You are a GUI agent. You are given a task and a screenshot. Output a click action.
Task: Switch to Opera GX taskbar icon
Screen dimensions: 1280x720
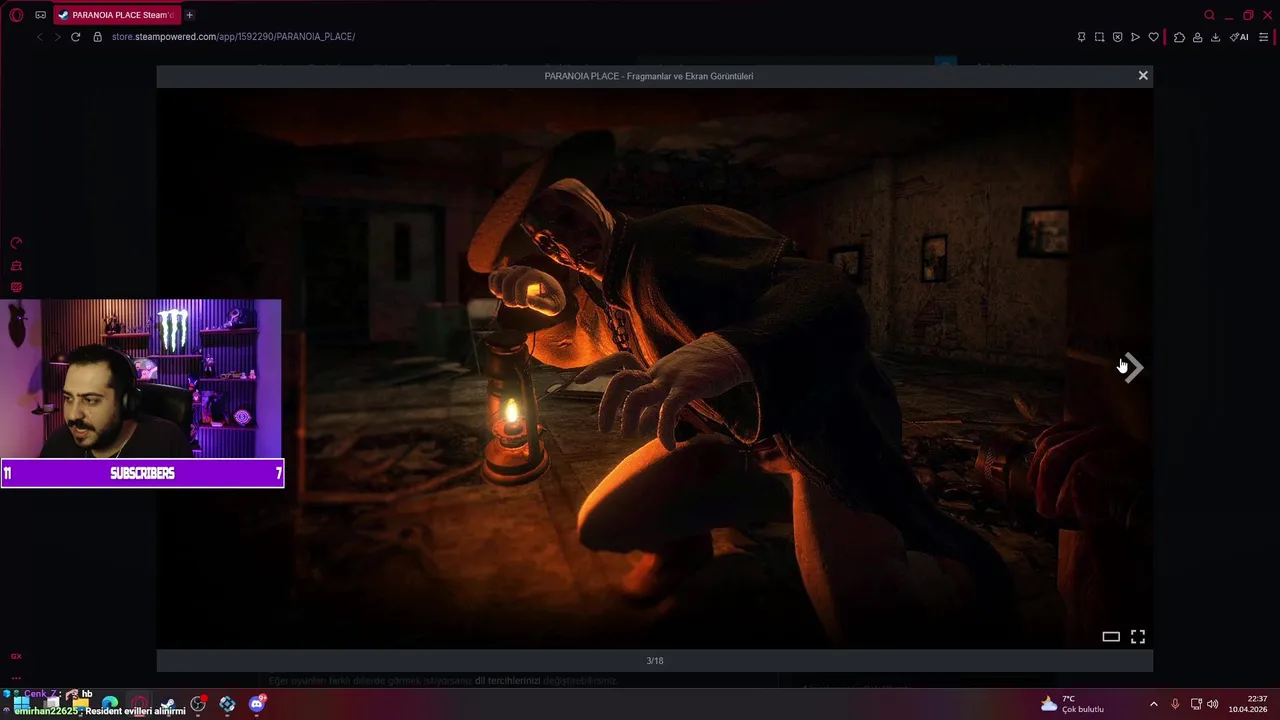(x=139, y=704)
